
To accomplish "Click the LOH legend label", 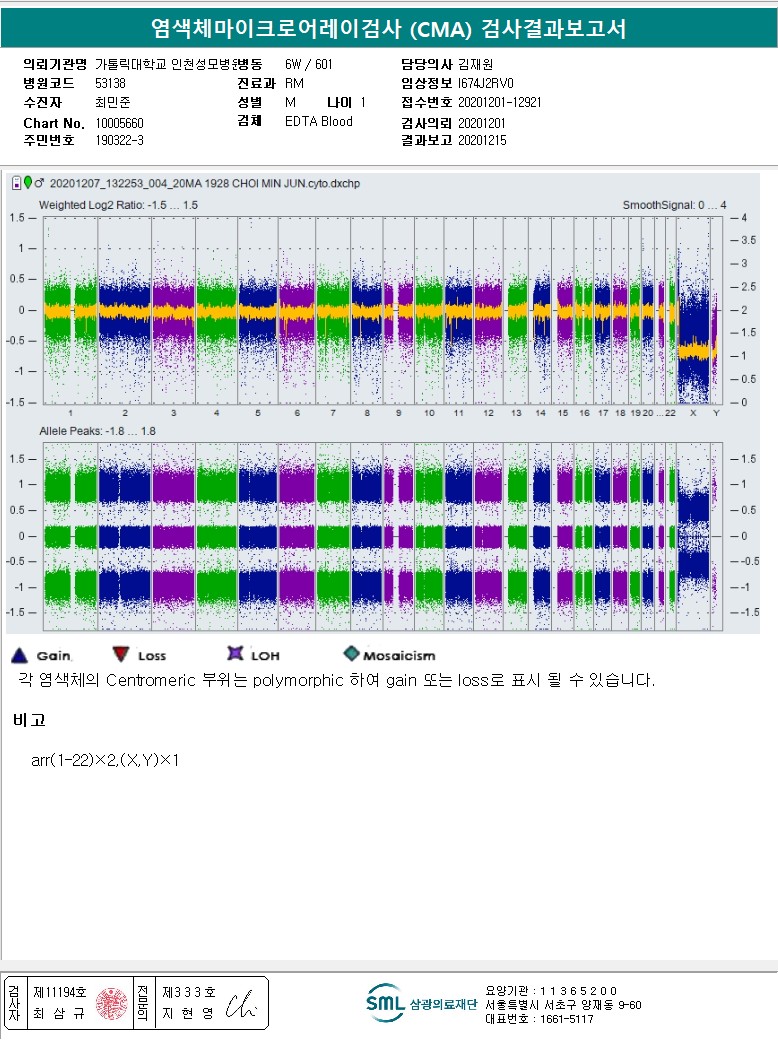I will 265,656.
